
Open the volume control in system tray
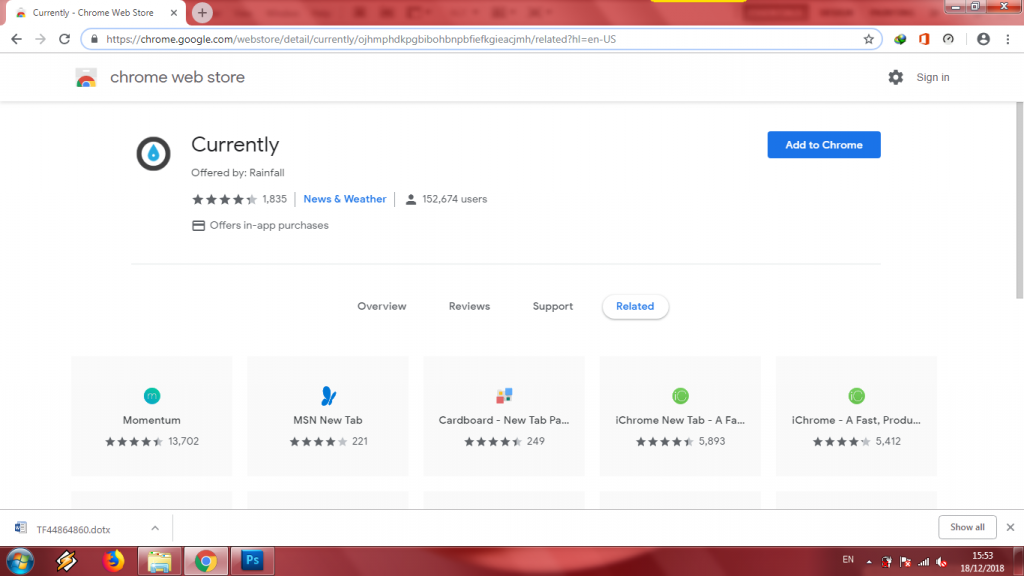pos(941,562)
